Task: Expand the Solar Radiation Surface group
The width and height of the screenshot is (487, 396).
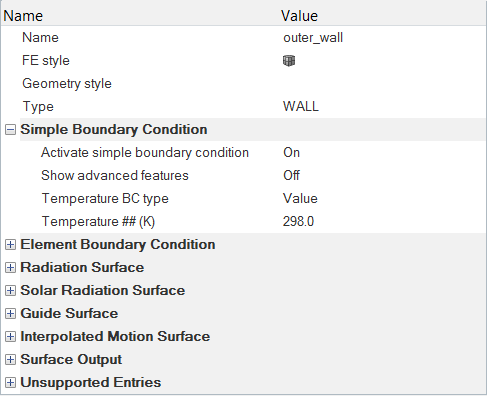Action: [x=10, y=291]
